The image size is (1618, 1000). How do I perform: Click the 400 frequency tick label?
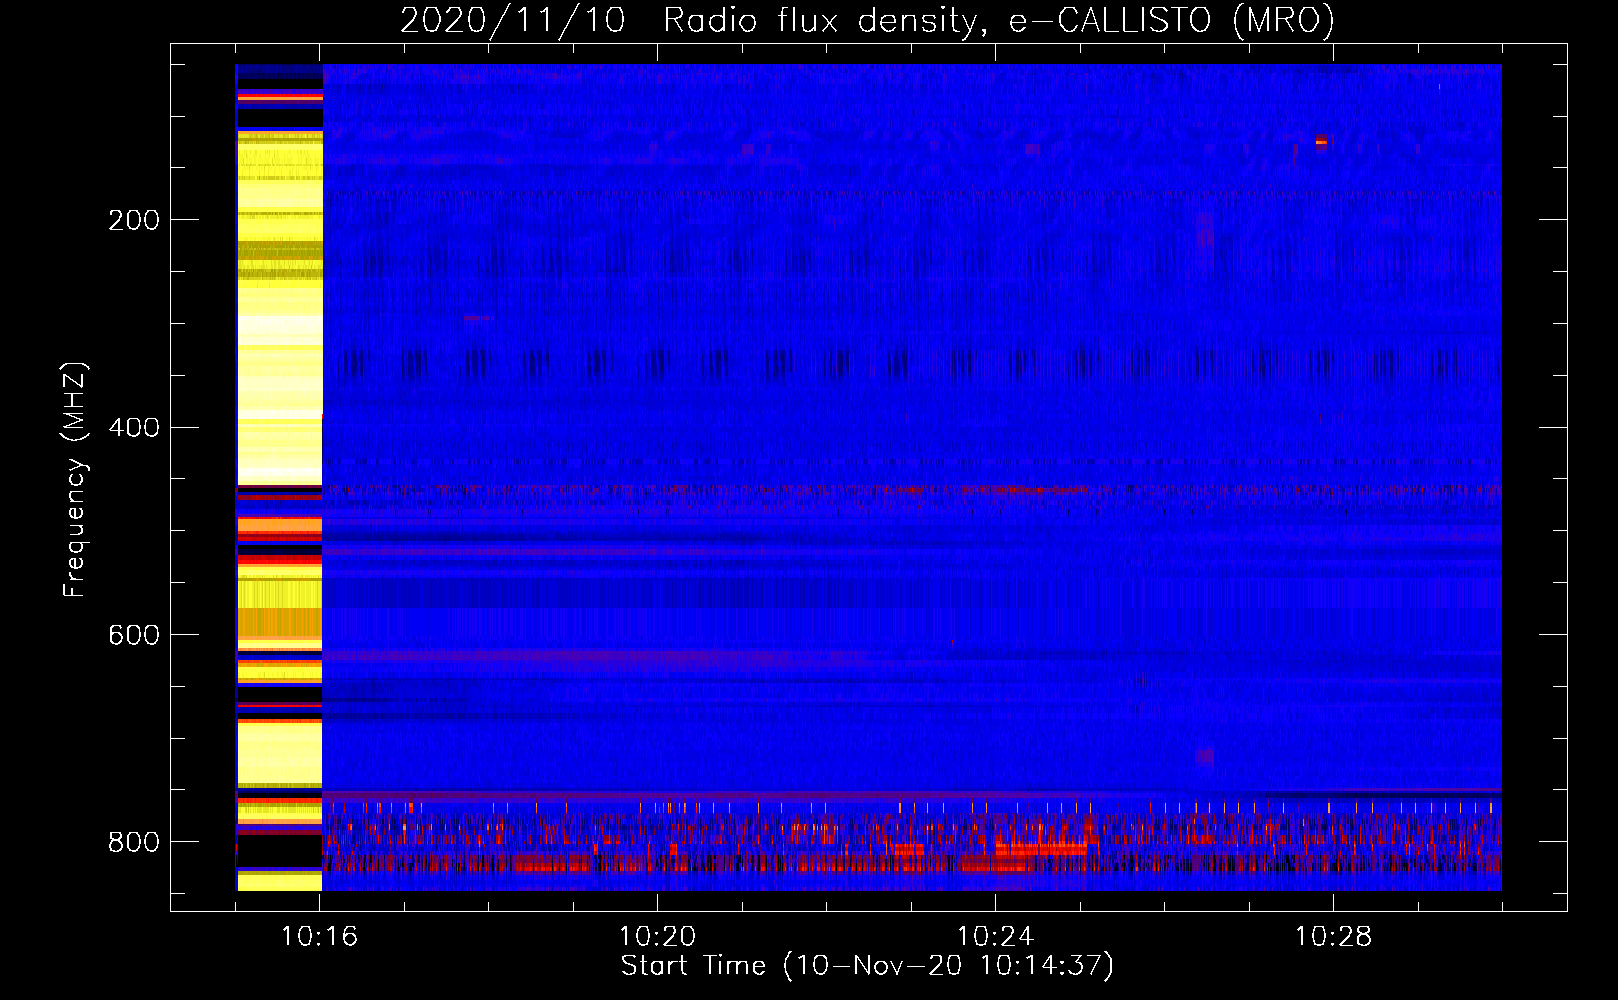pos(134,428)
